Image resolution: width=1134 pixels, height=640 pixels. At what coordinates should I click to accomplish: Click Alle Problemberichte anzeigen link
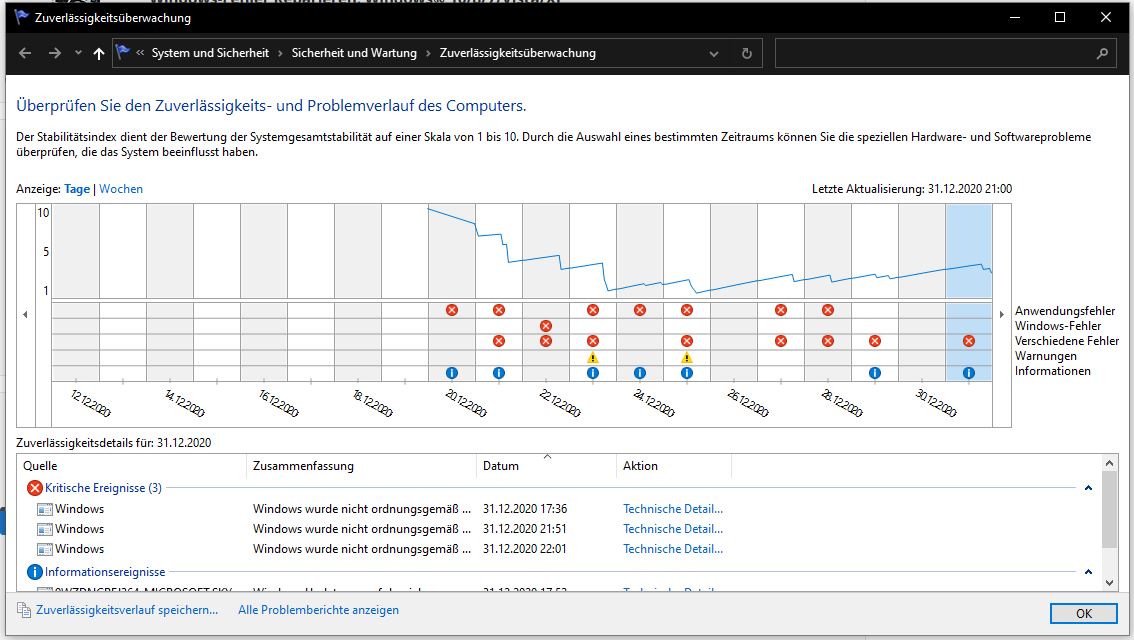(x=318, y=610)
